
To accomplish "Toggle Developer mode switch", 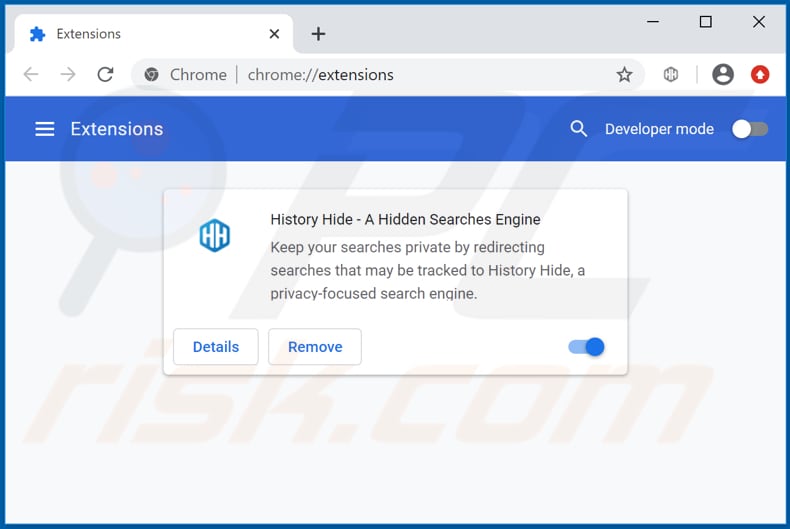I will tap(750, 129).
